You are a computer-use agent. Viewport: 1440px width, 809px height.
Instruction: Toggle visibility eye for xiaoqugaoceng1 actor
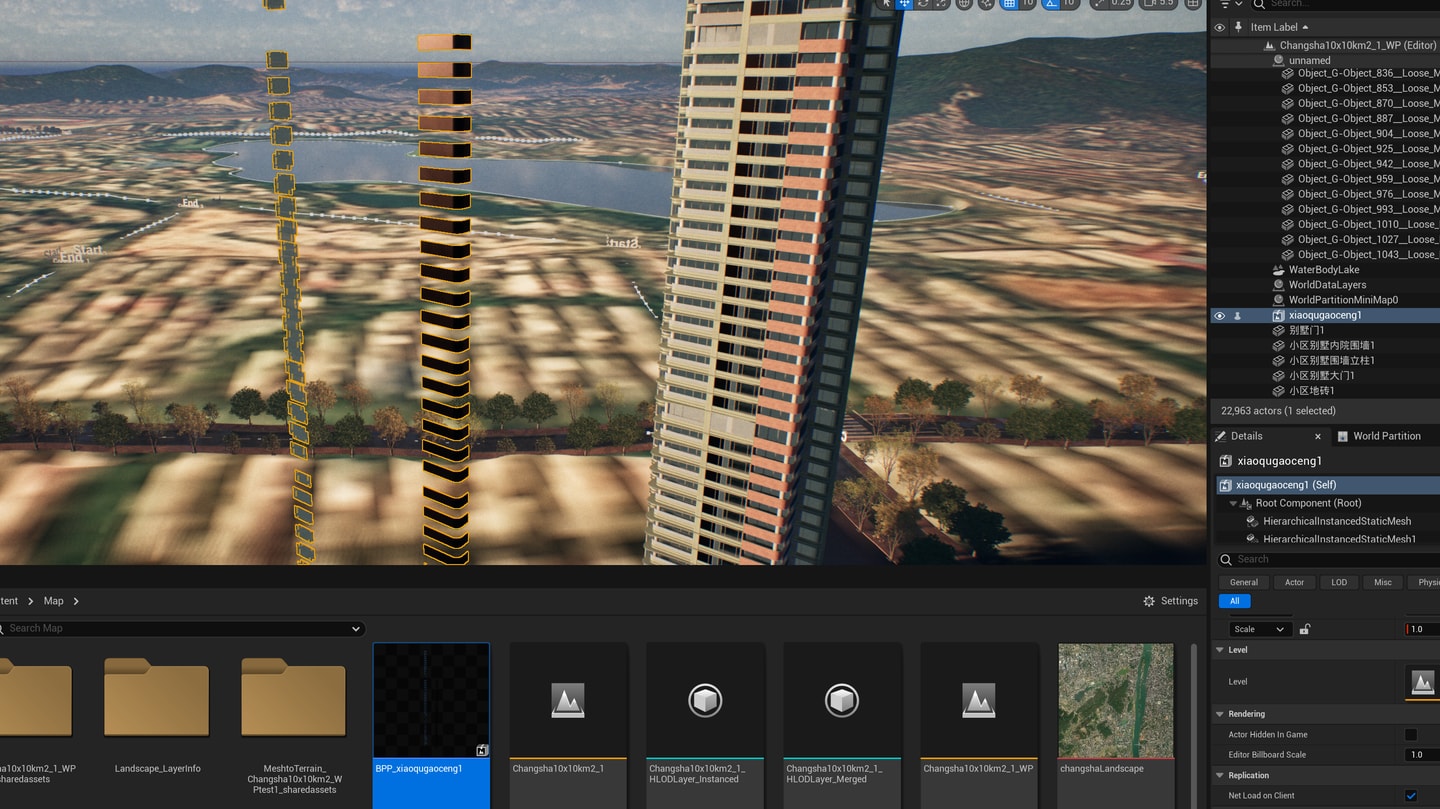pyautogui.click(x=1219, y=315)
